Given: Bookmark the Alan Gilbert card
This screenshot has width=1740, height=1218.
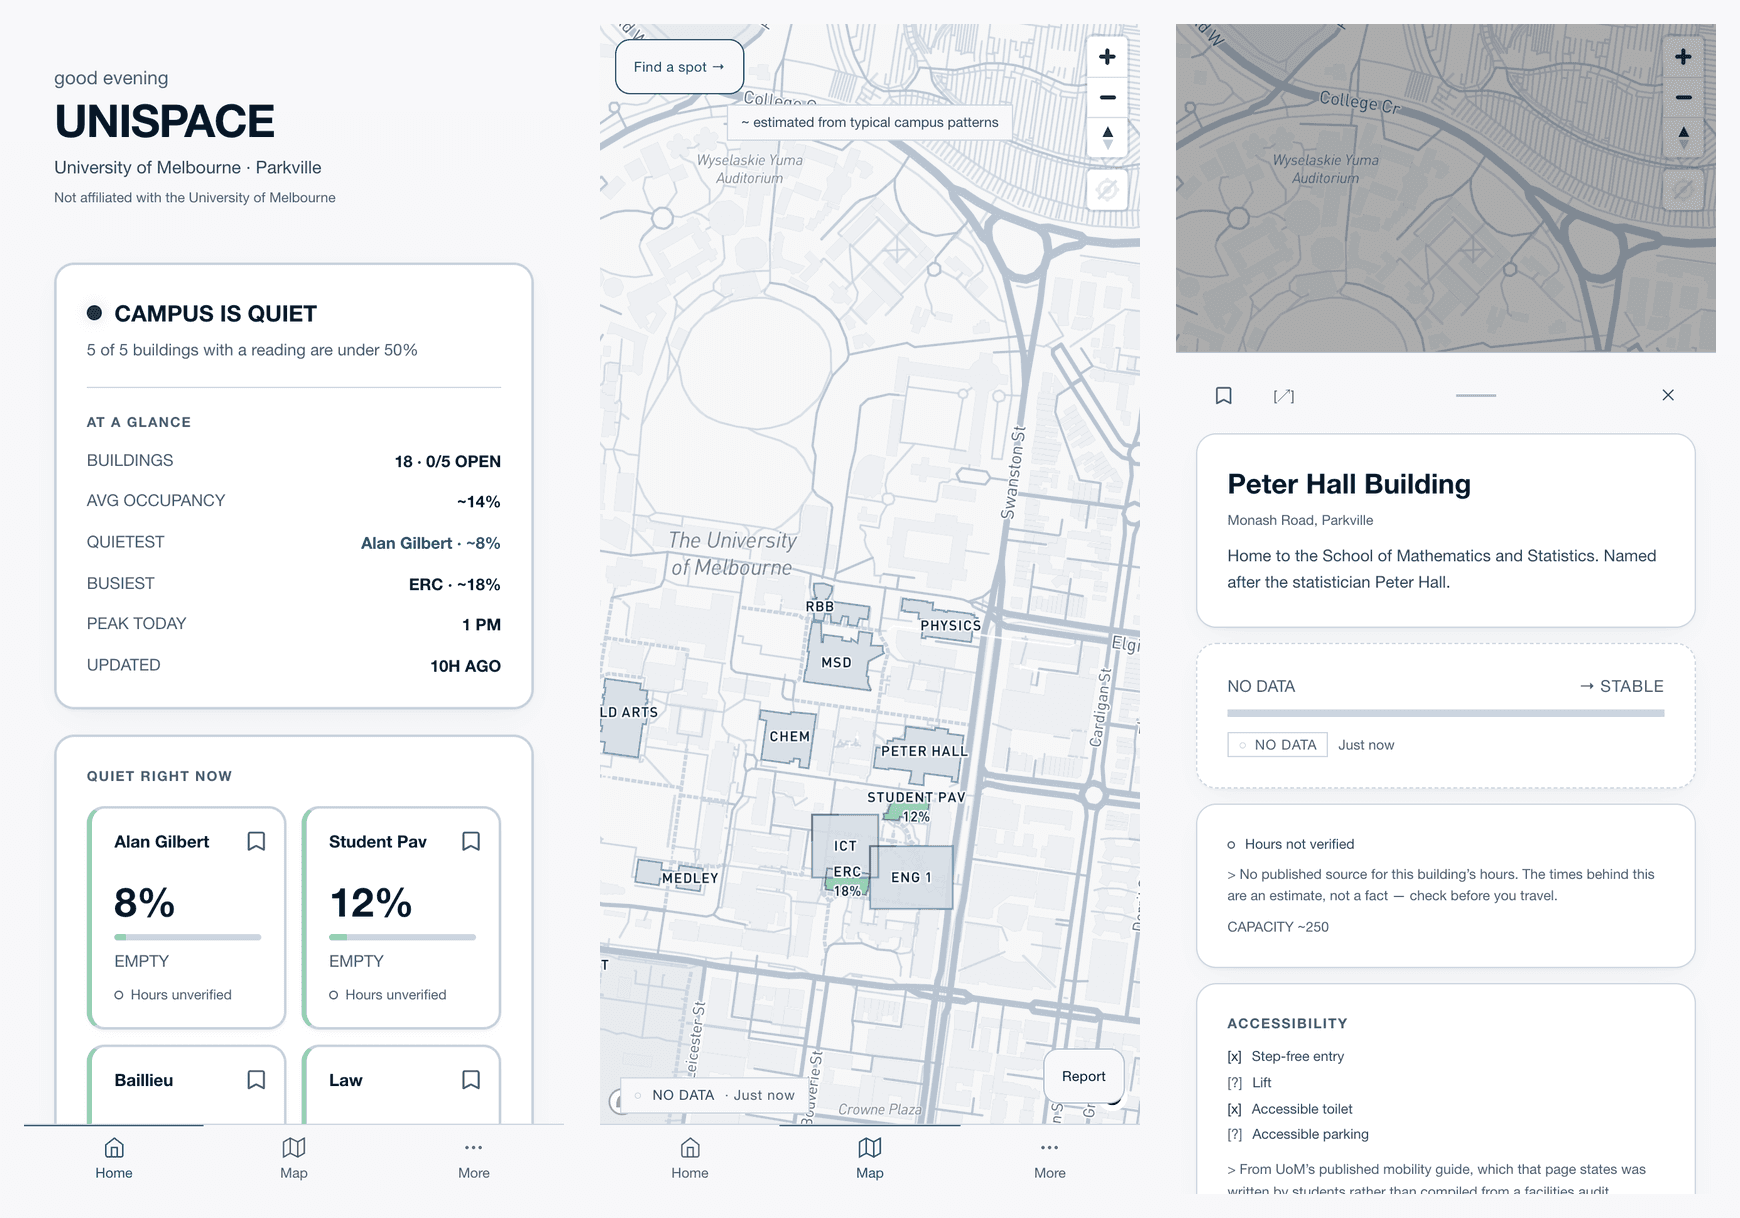Looking at the screenshot, I should [x=256, y=842].
